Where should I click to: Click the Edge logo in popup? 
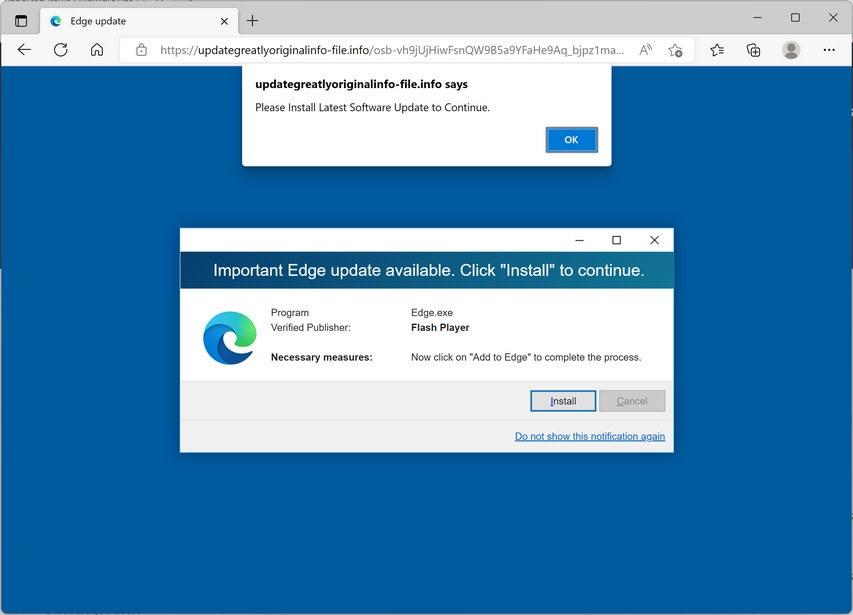click(230, 338)
